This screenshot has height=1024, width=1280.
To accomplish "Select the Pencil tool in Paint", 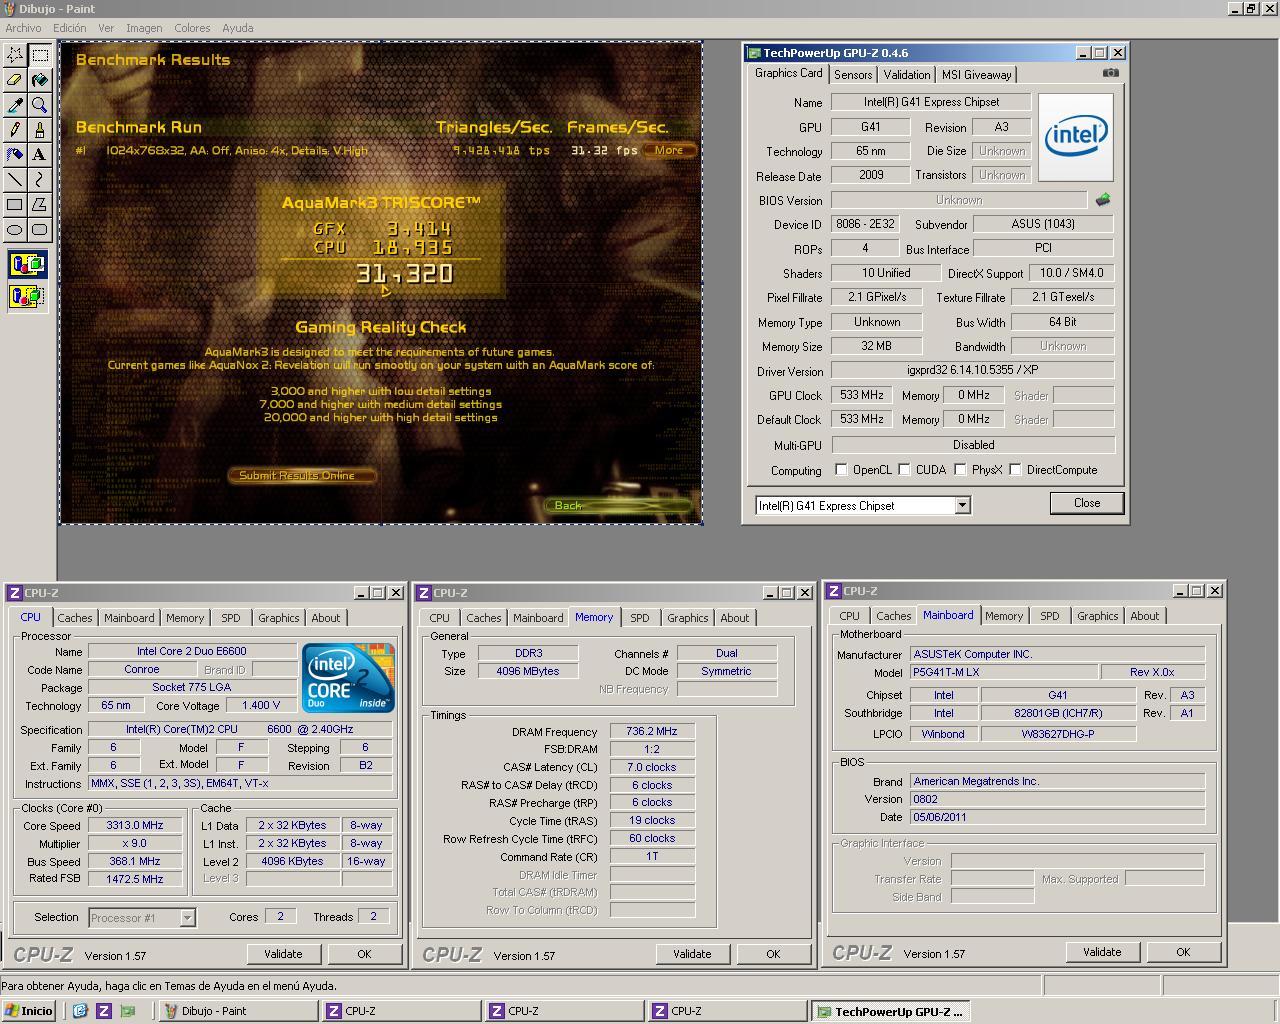I will tap(15, 130).
